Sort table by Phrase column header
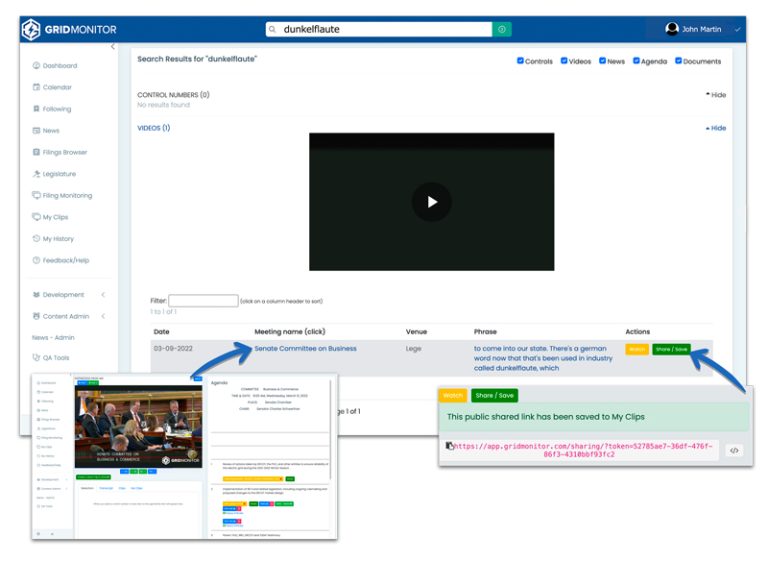The image size is (768, 561). click(x=485, y=332)
